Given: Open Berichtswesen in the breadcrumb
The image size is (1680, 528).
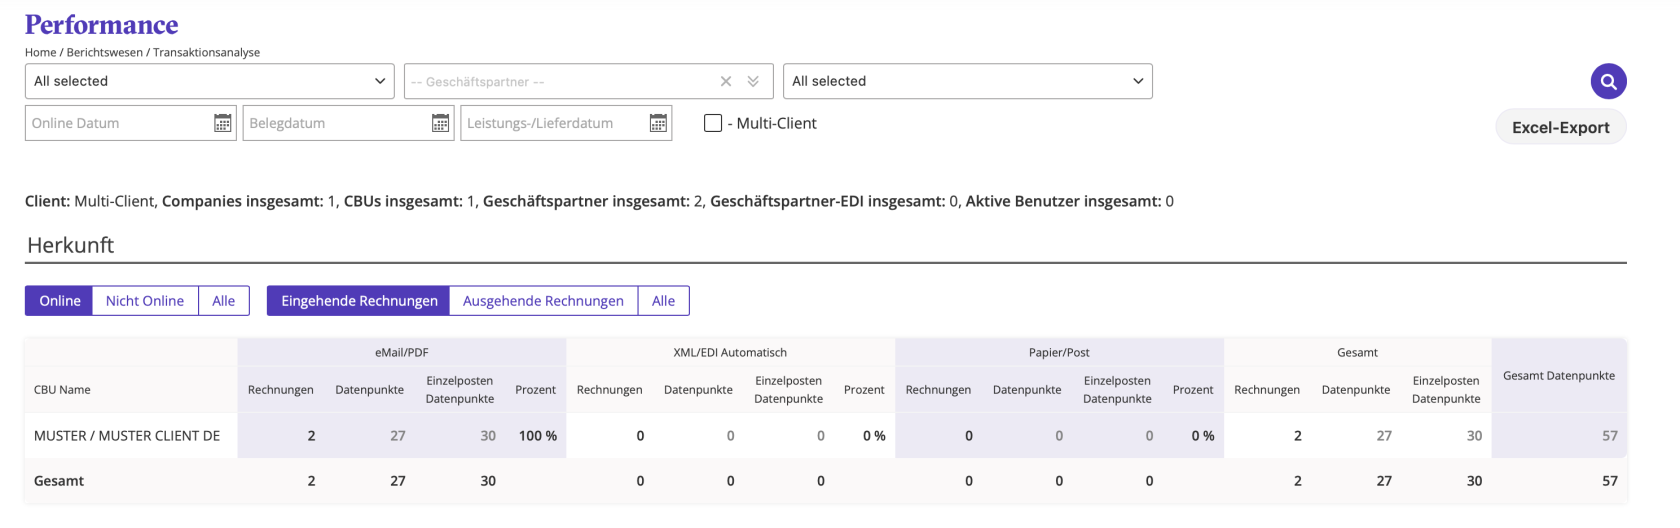Looking at the screenshot, I should [x=105, y=52].
